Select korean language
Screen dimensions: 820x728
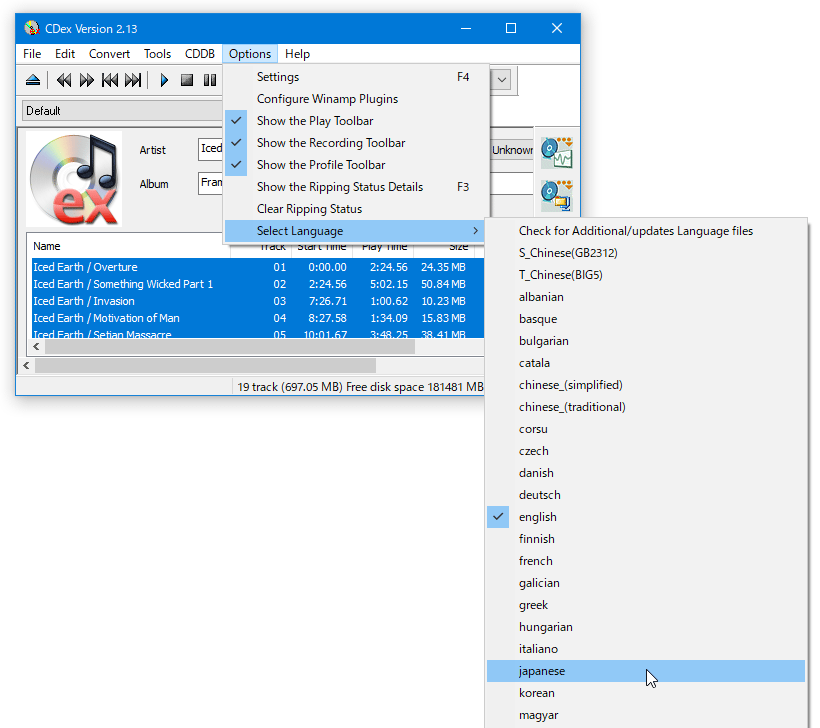646,692
